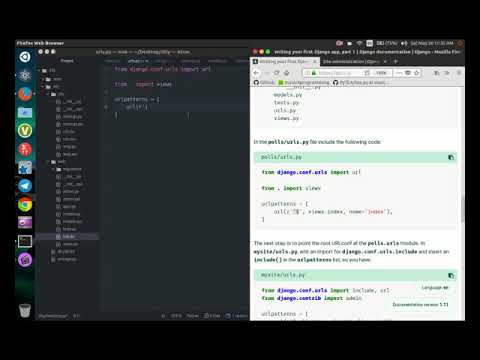480x360 pixels.
Task: Open the battery status indicator
Action: (x=387, y=43)
